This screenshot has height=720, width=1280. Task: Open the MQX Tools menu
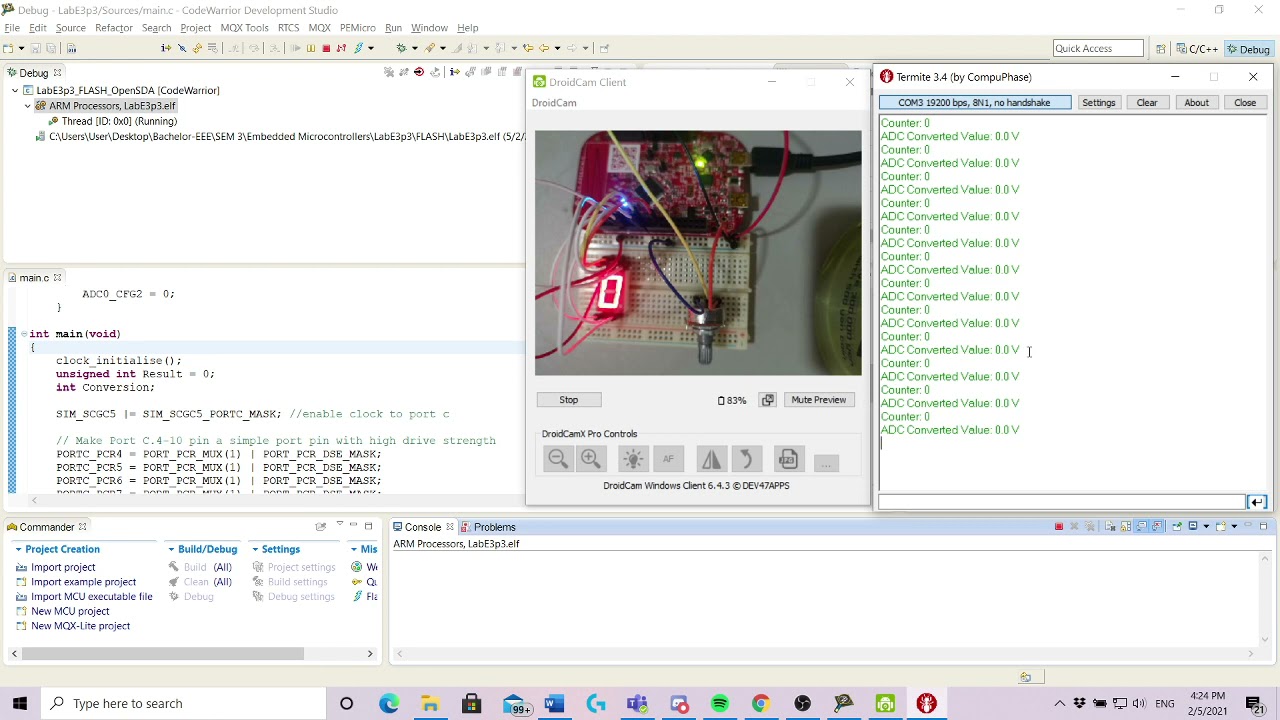click(244, 28)
